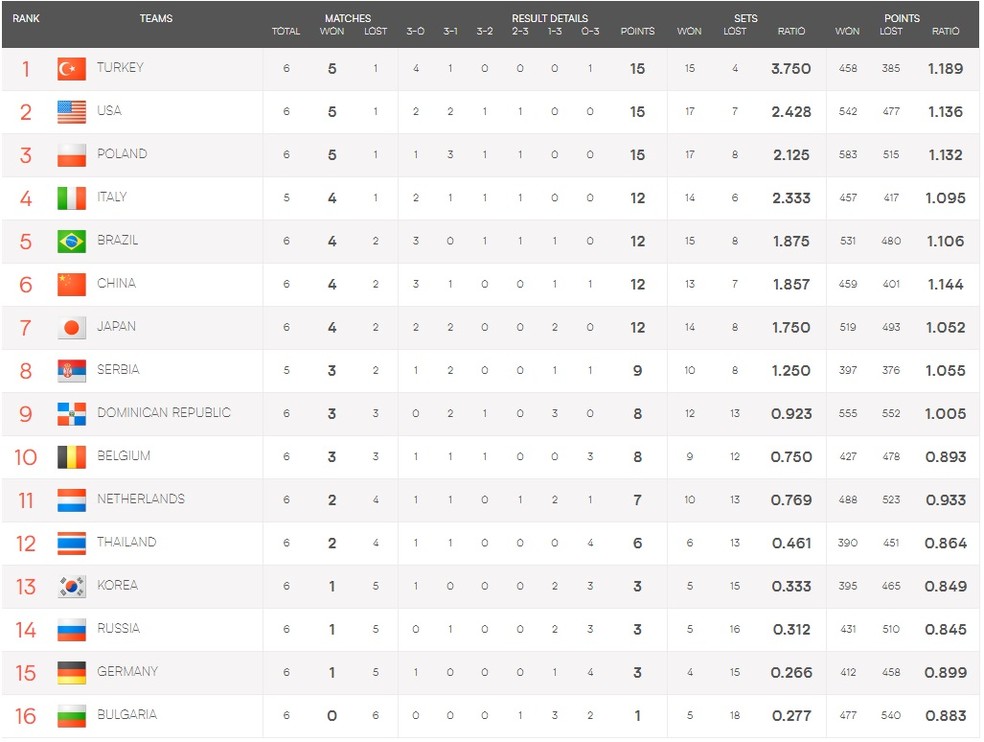Open the POLAND team link
984x742 pixels.
[x=122, y=154]
